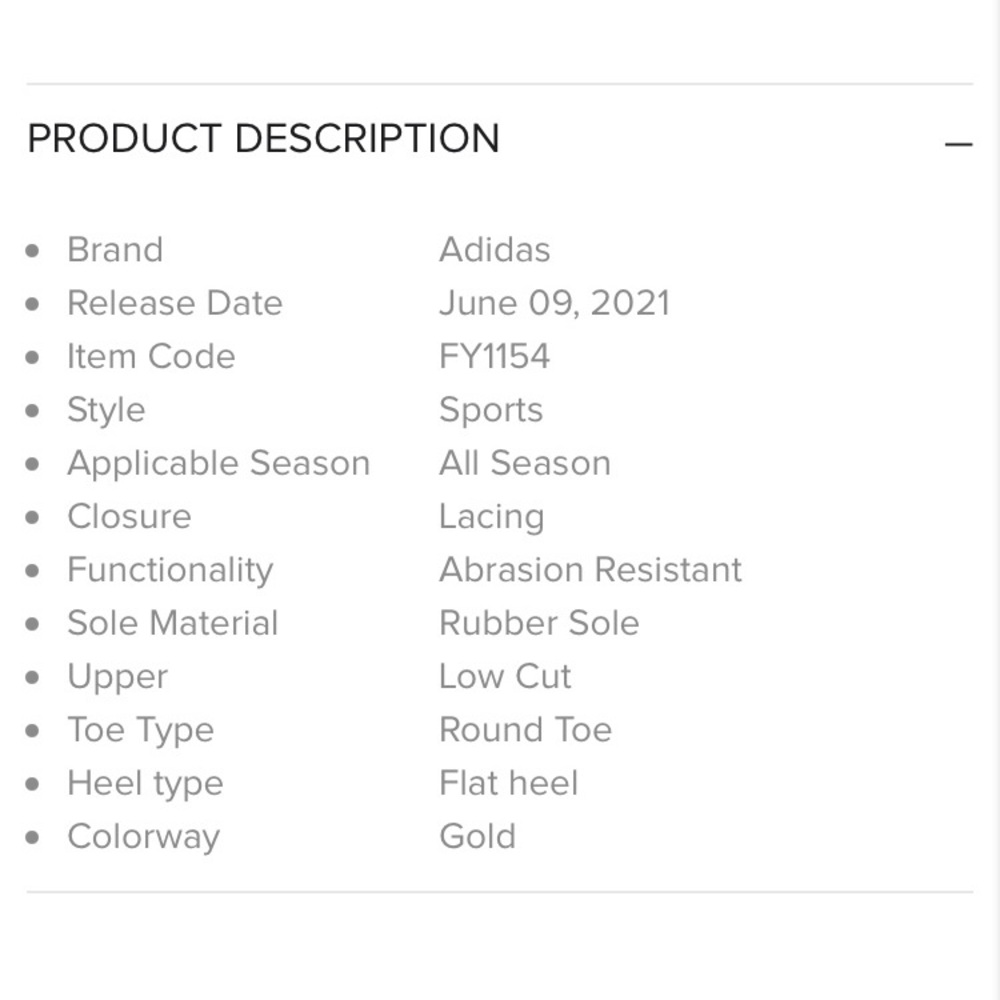Image resolution: width=1000 pixels, height=1000 pixels.
Task: Click the Sole Material label
Action: pyautogui.click(x=172, y=623)
